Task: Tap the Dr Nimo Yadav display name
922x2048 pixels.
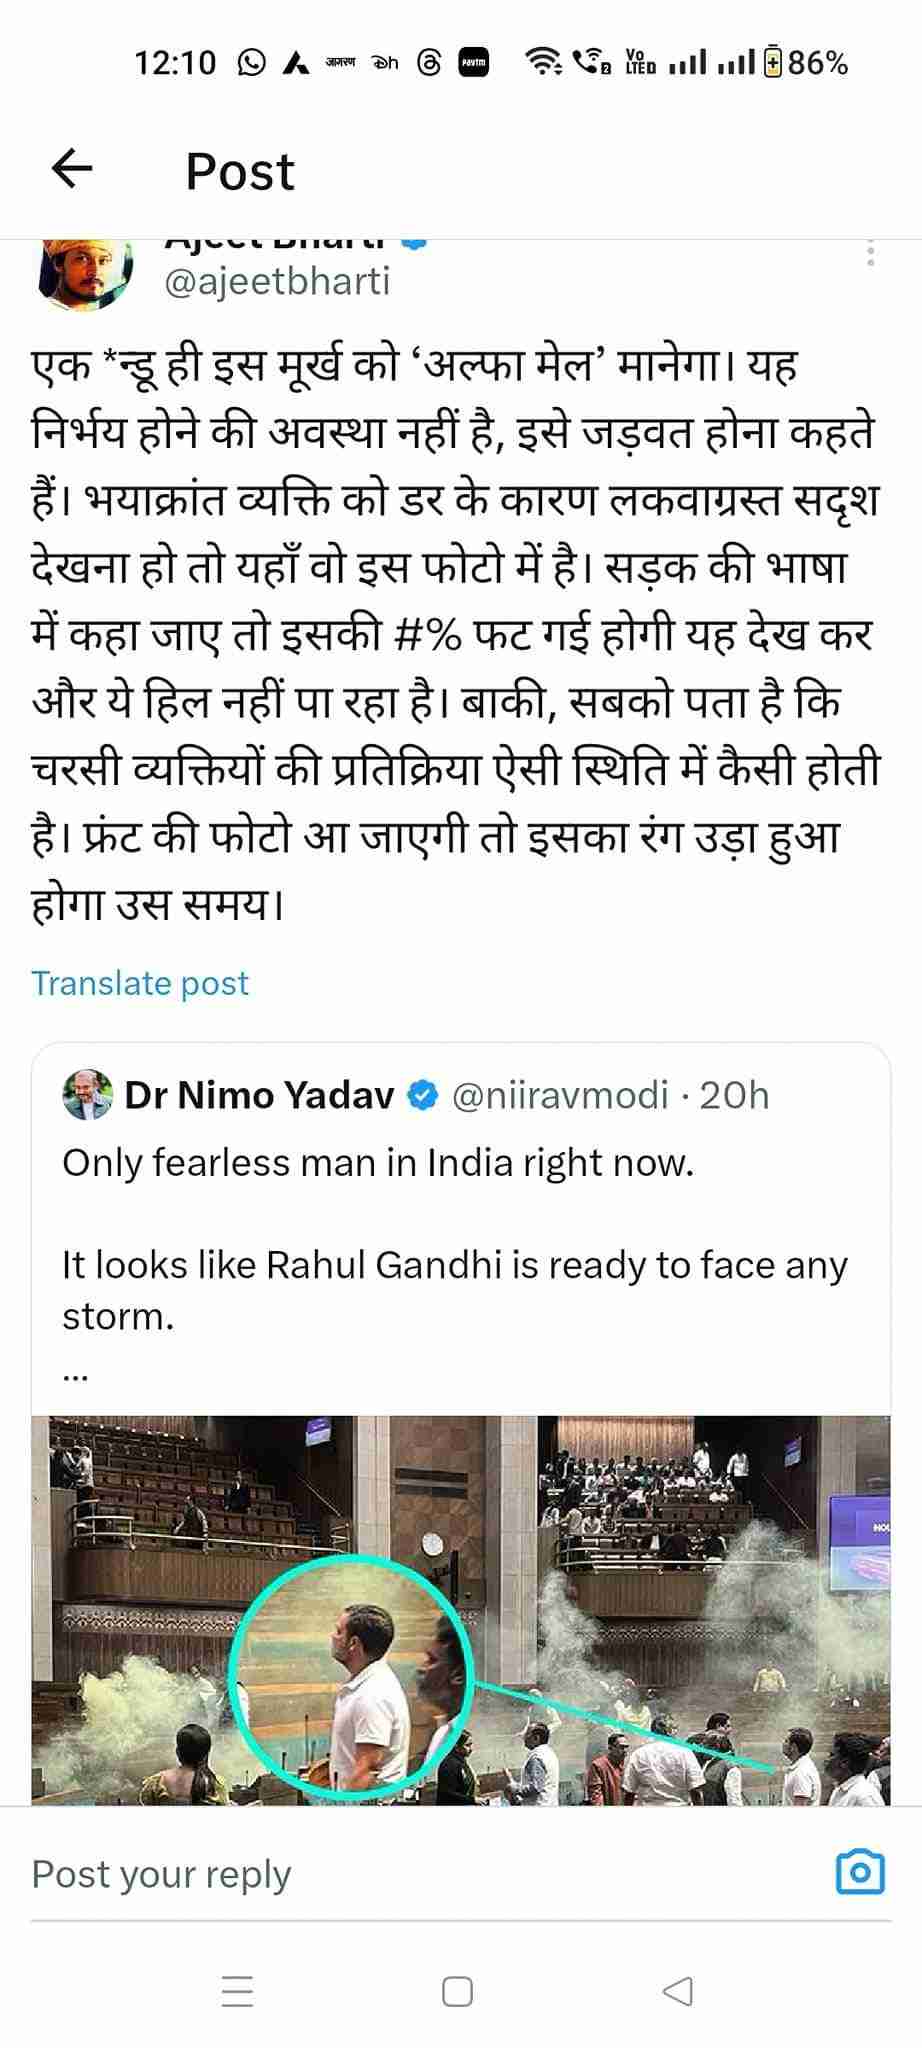Action: click(259, 1096)
